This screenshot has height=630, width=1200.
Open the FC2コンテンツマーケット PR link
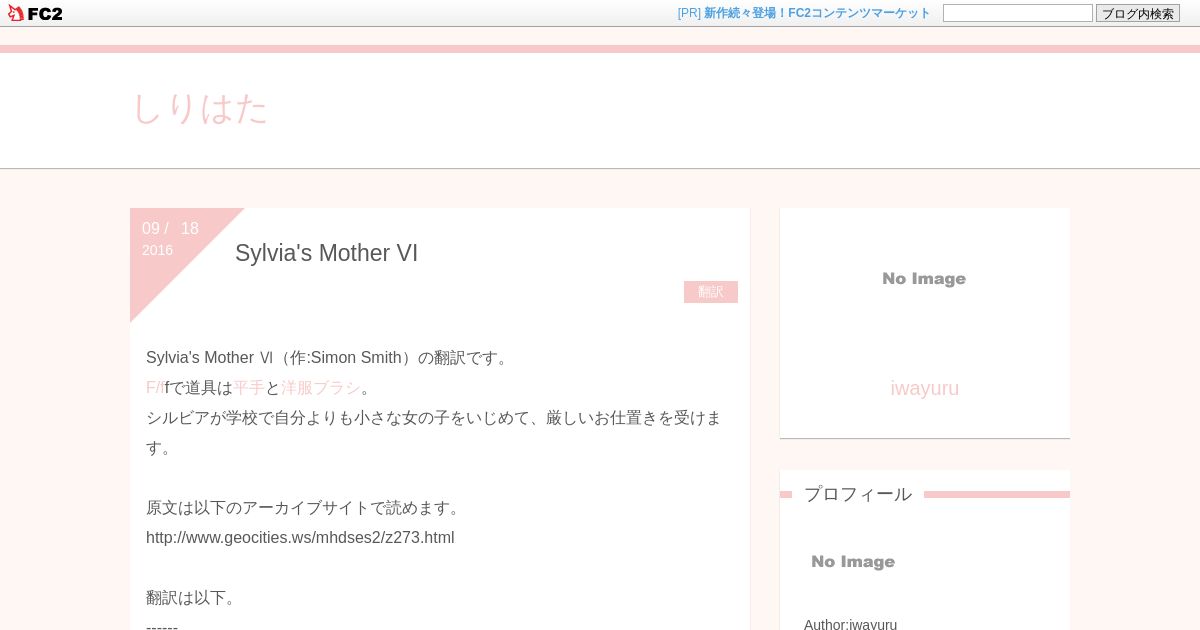(817, 13)
